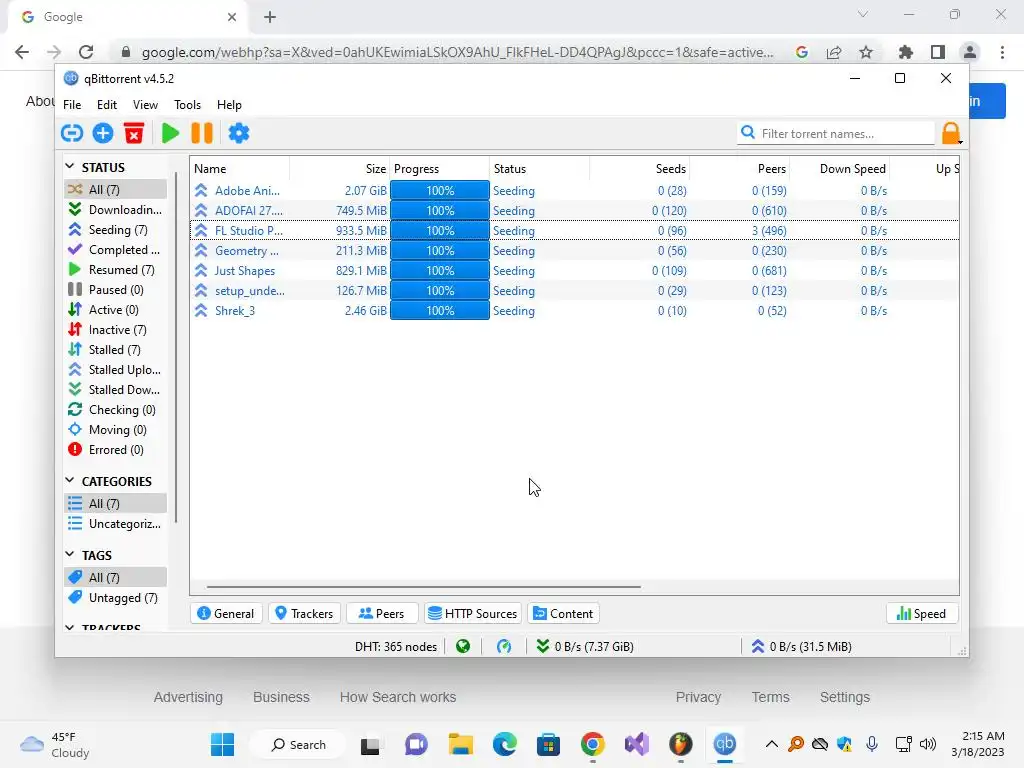Switch to the Peers tab
The image size is (1024, 768).
click(382, 613)
